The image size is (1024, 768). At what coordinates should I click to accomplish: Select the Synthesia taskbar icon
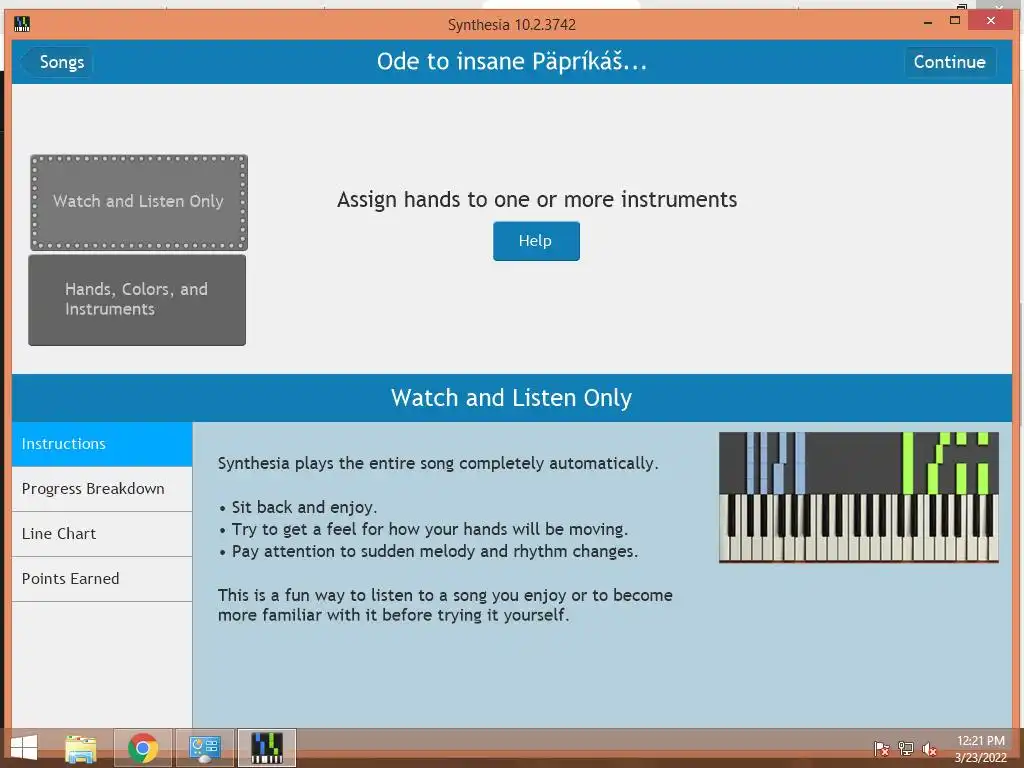[266, 748]
